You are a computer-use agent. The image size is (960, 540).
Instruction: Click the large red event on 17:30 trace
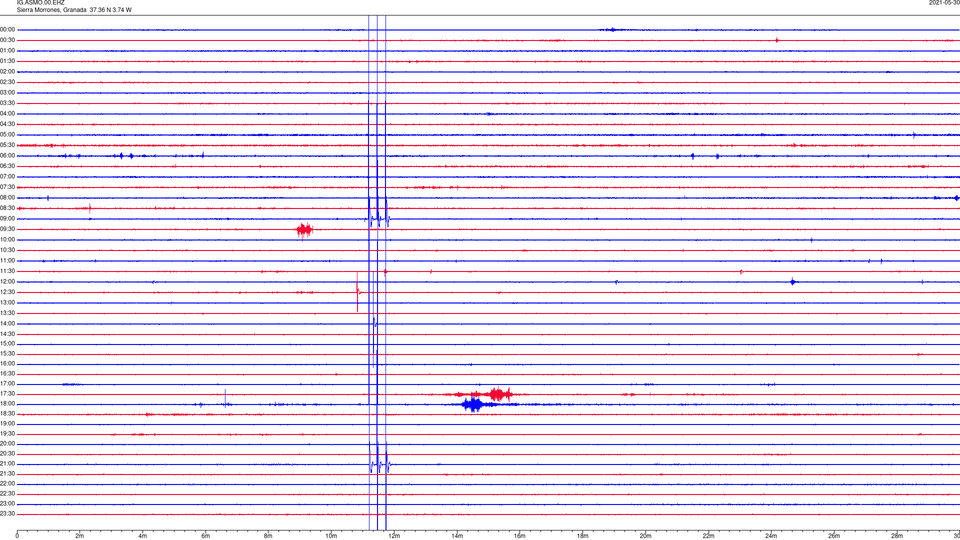pos(499,394)
